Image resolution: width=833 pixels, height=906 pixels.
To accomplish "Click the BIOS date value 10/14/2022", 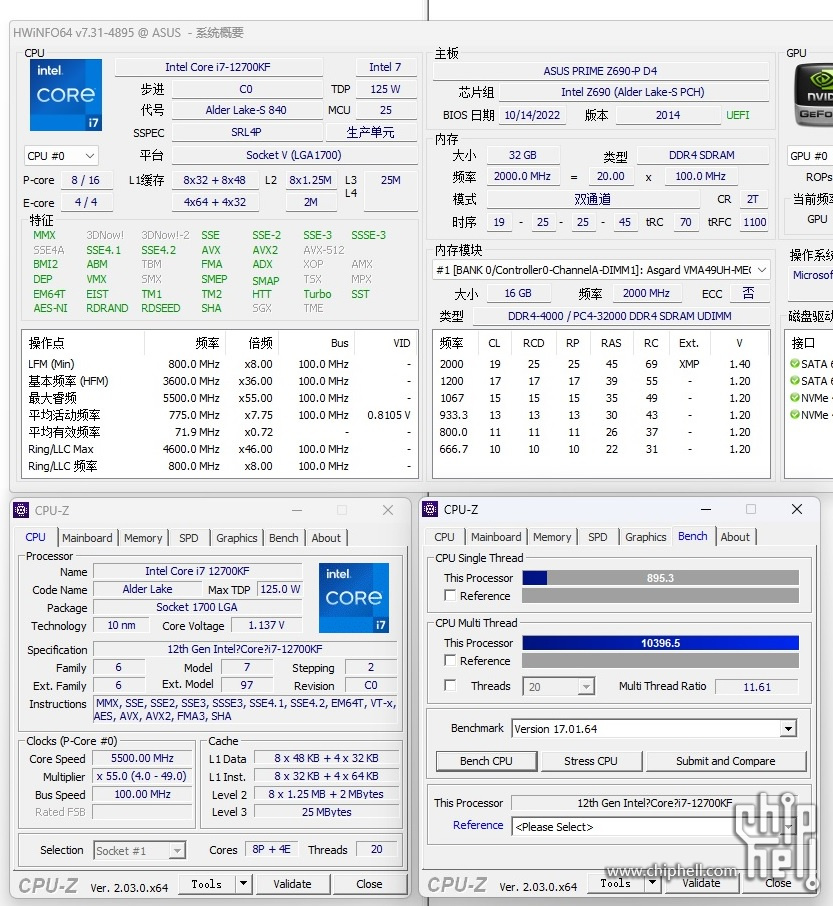I will (532, 115).
